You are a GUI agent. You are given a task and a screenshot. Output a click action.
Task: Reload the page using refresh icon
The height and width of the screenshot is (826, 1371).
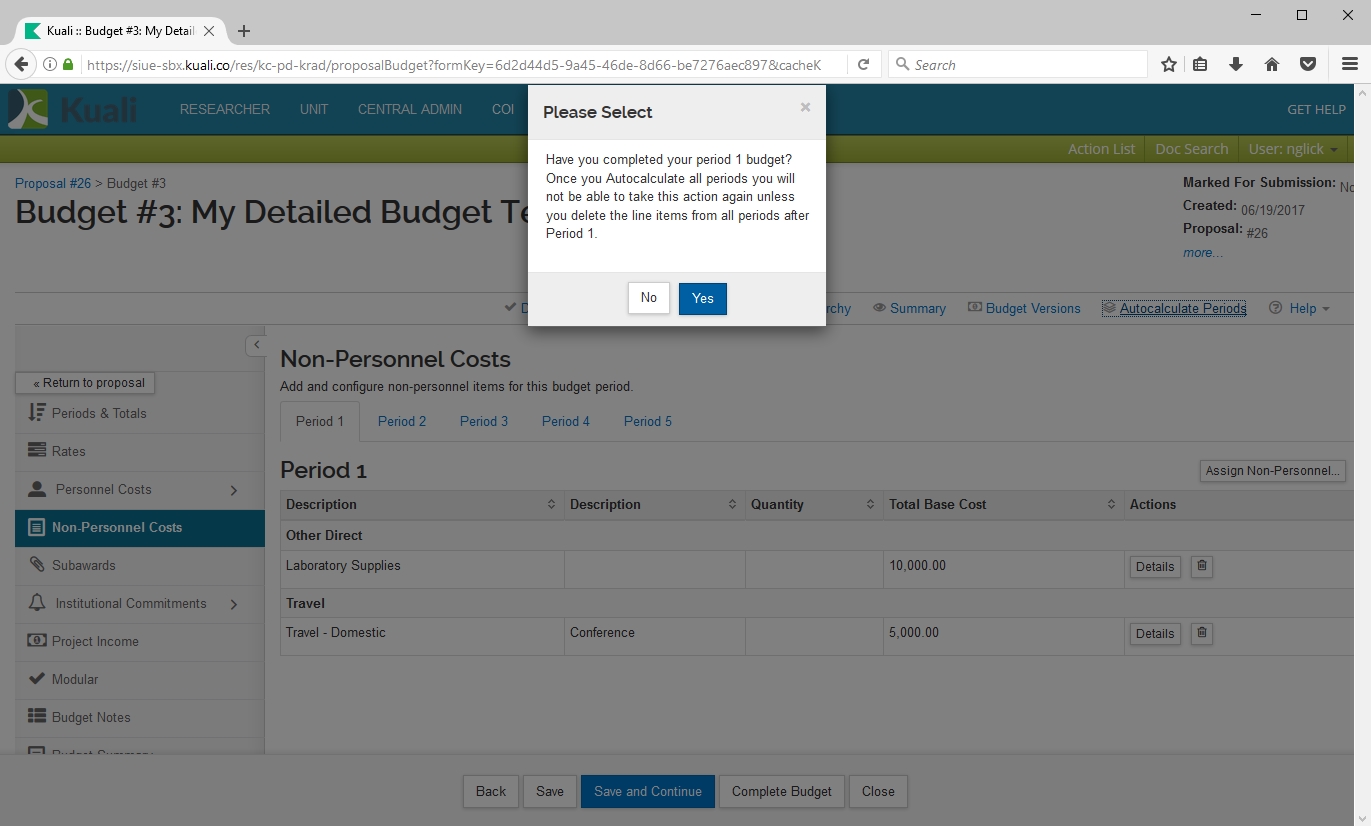pyautogui.click(x=863, y=64)
